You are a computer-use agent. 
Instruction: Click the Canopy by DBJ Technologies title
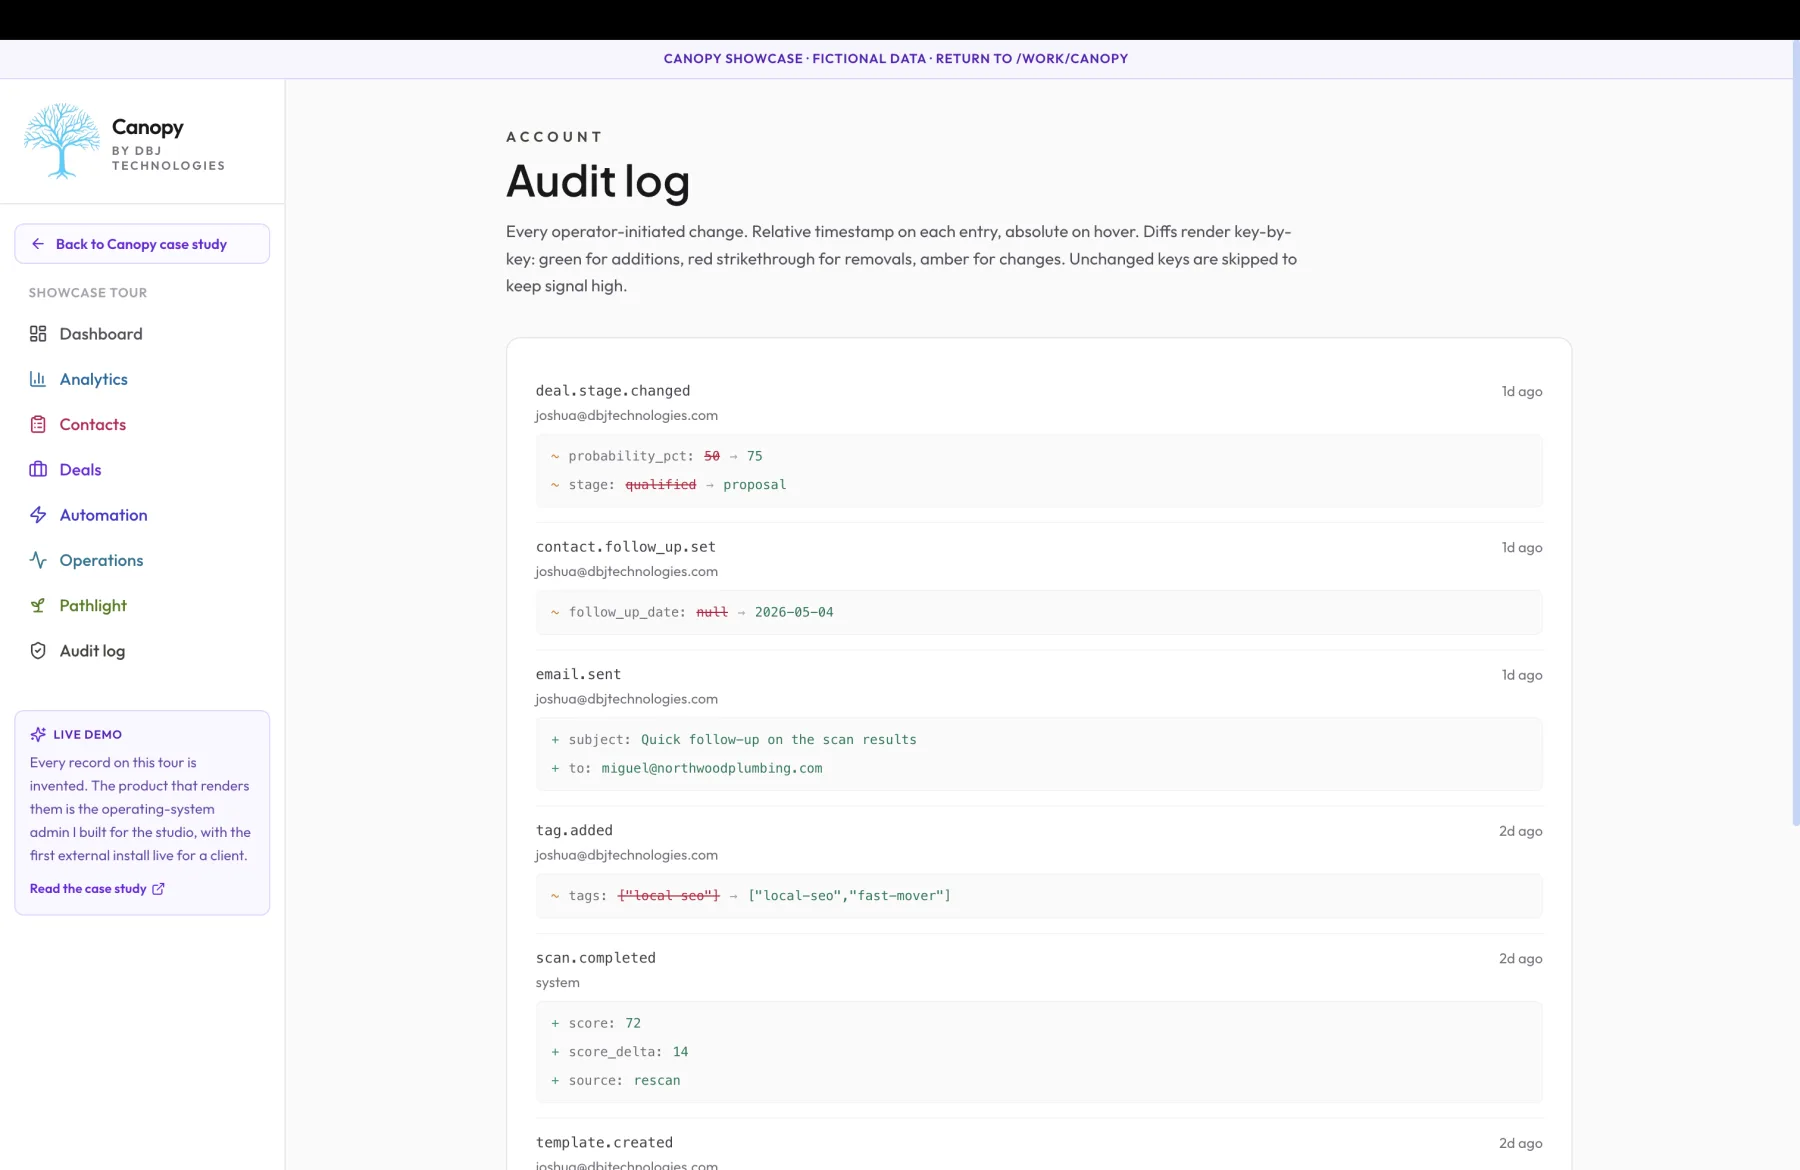(168, 144)
